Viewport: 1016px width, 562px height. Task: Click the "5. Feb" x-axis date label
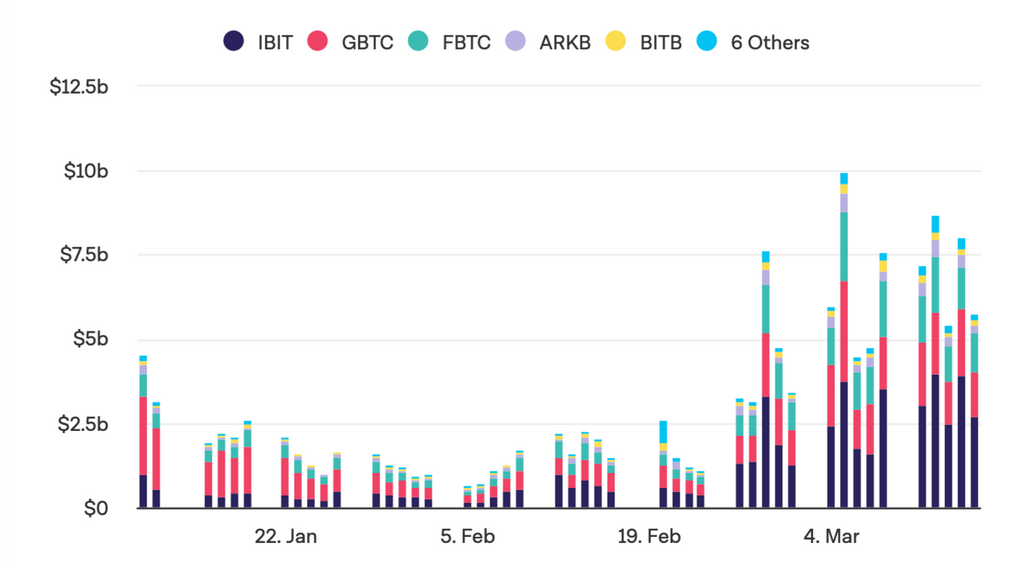tap(468, 537)
